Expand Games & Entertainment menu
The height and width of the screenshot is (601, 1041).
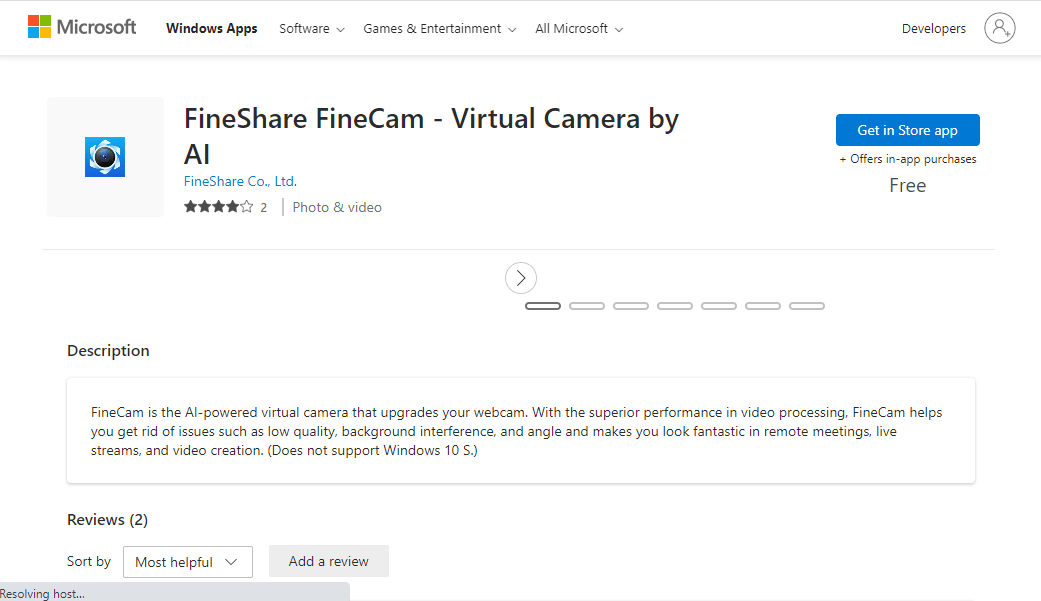coord(440,29)
